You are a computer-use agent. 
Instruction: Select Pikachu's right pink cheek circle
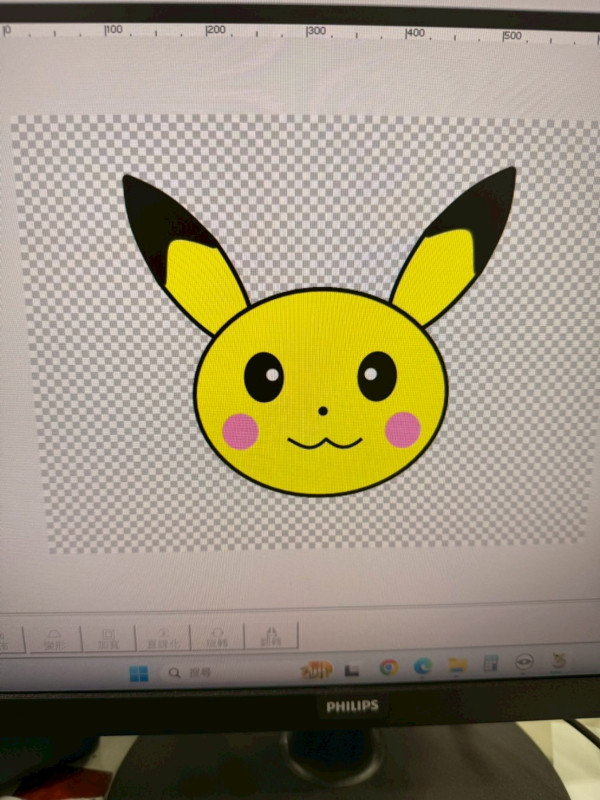point(403,430)
